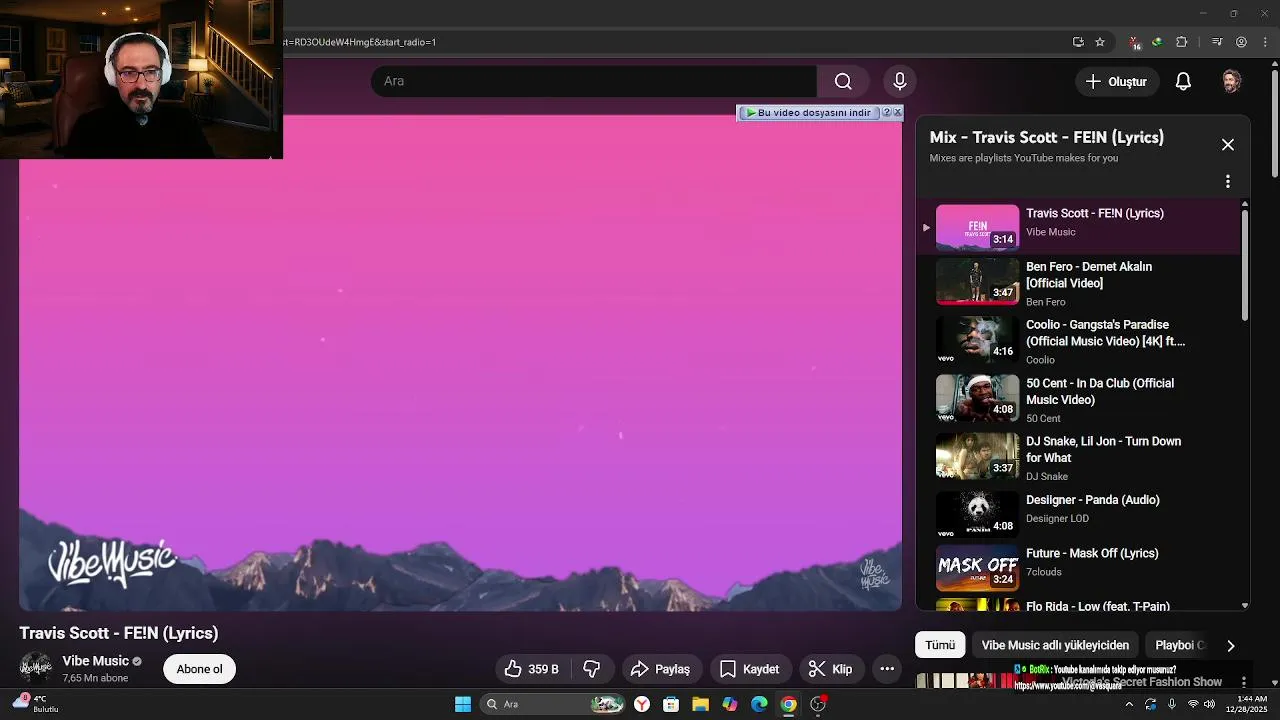The width and height of the screenshot is (1280, 720).
Task: Click the playlist panel scrollbar
Action: 1245,265
